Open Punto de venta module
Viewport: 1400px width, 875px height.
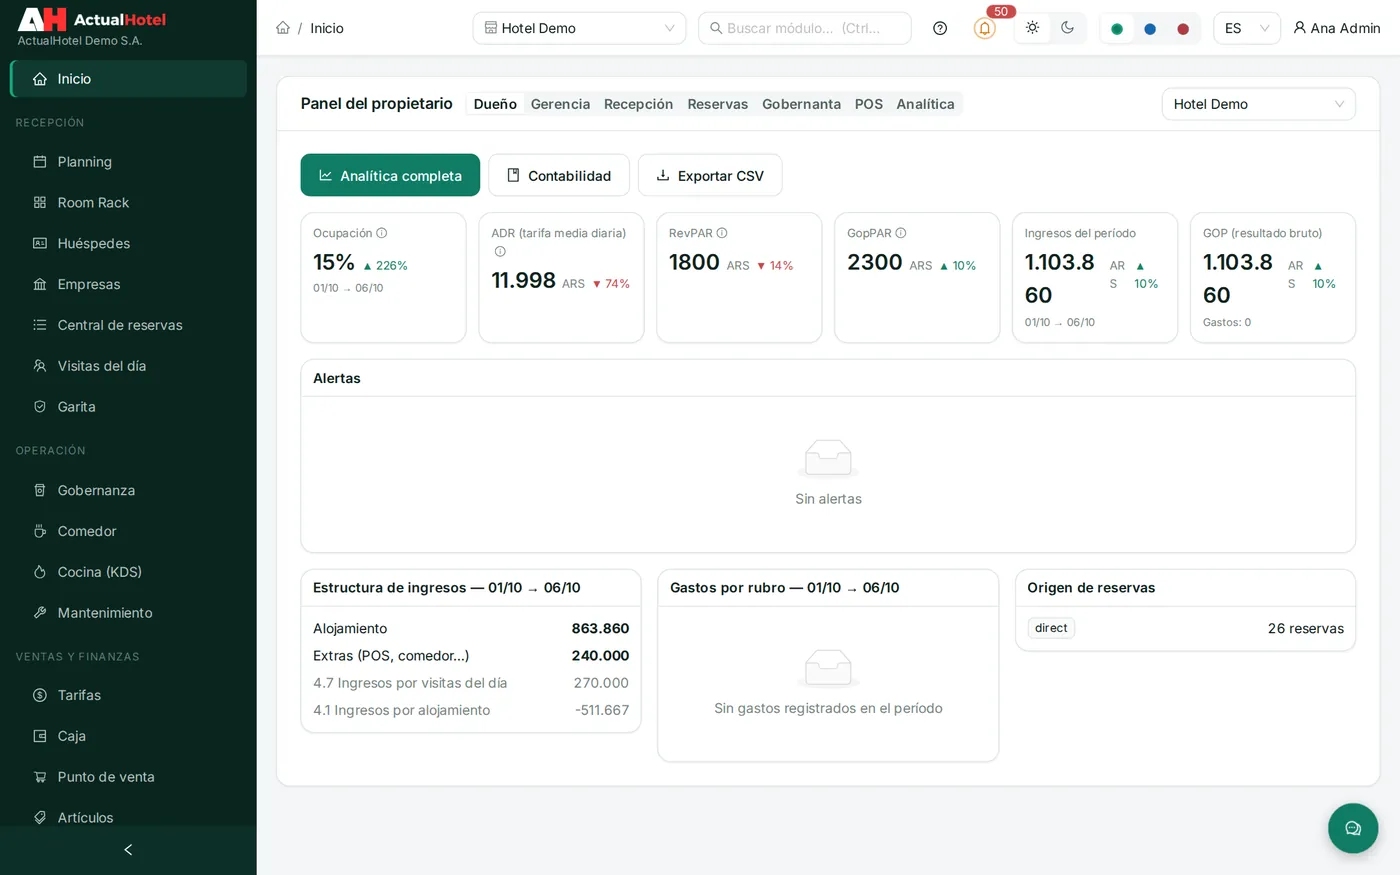tap(128, 777)
